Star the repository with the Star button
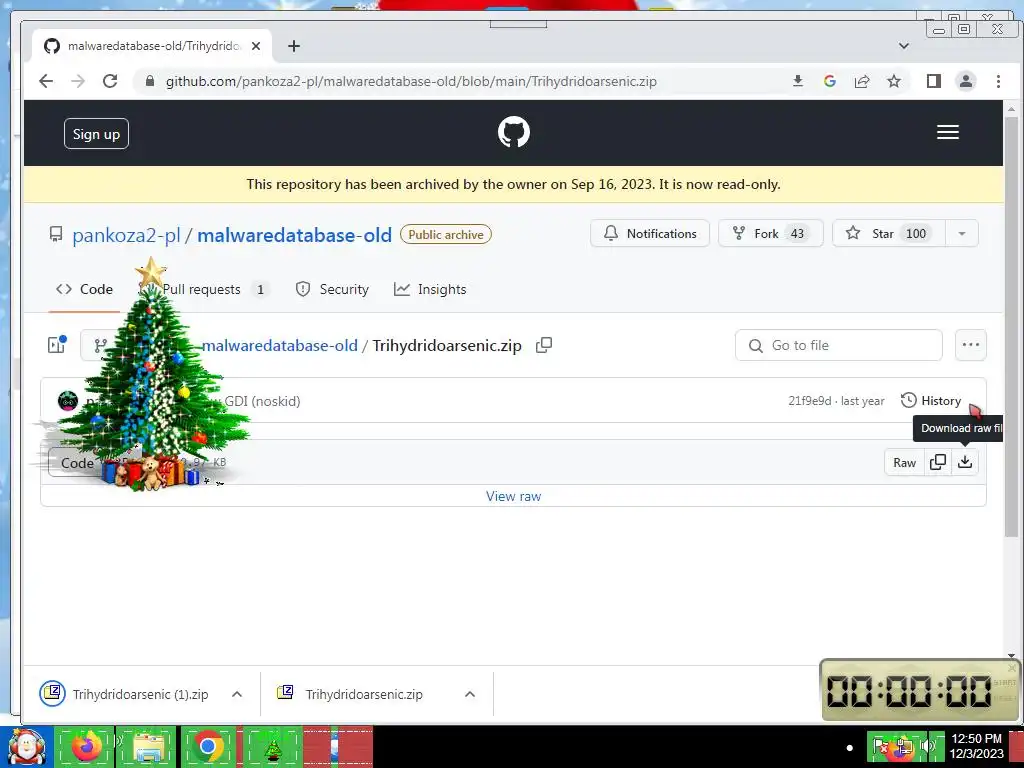This screenshot has height=768, width=1024. click(889, 233)
